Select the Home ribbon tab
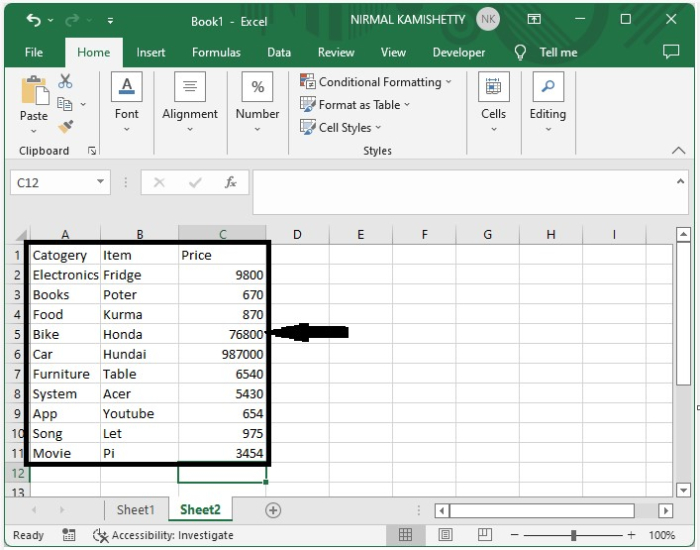Viewport: 700px width, 550px height. click(x=94, y=52)
